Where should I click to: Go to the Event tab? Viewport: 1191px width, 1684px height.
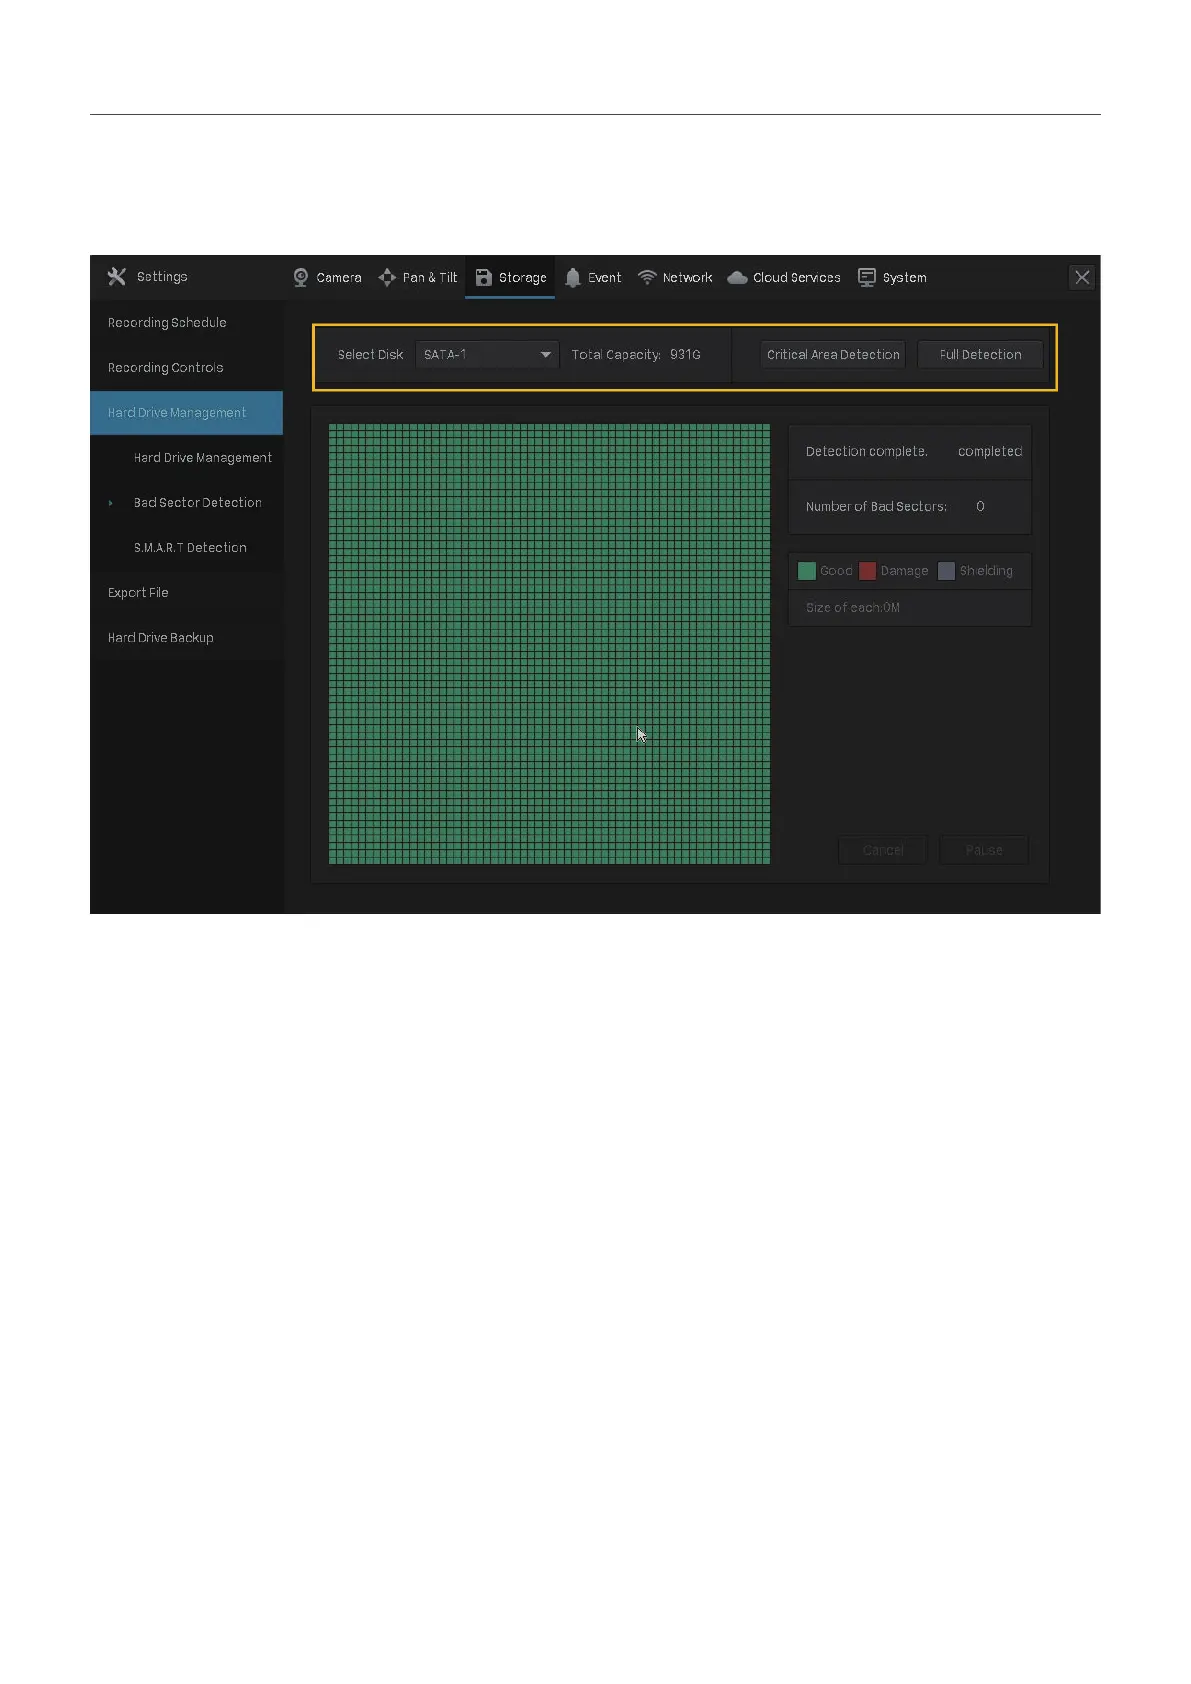click(x=593, y=278)
